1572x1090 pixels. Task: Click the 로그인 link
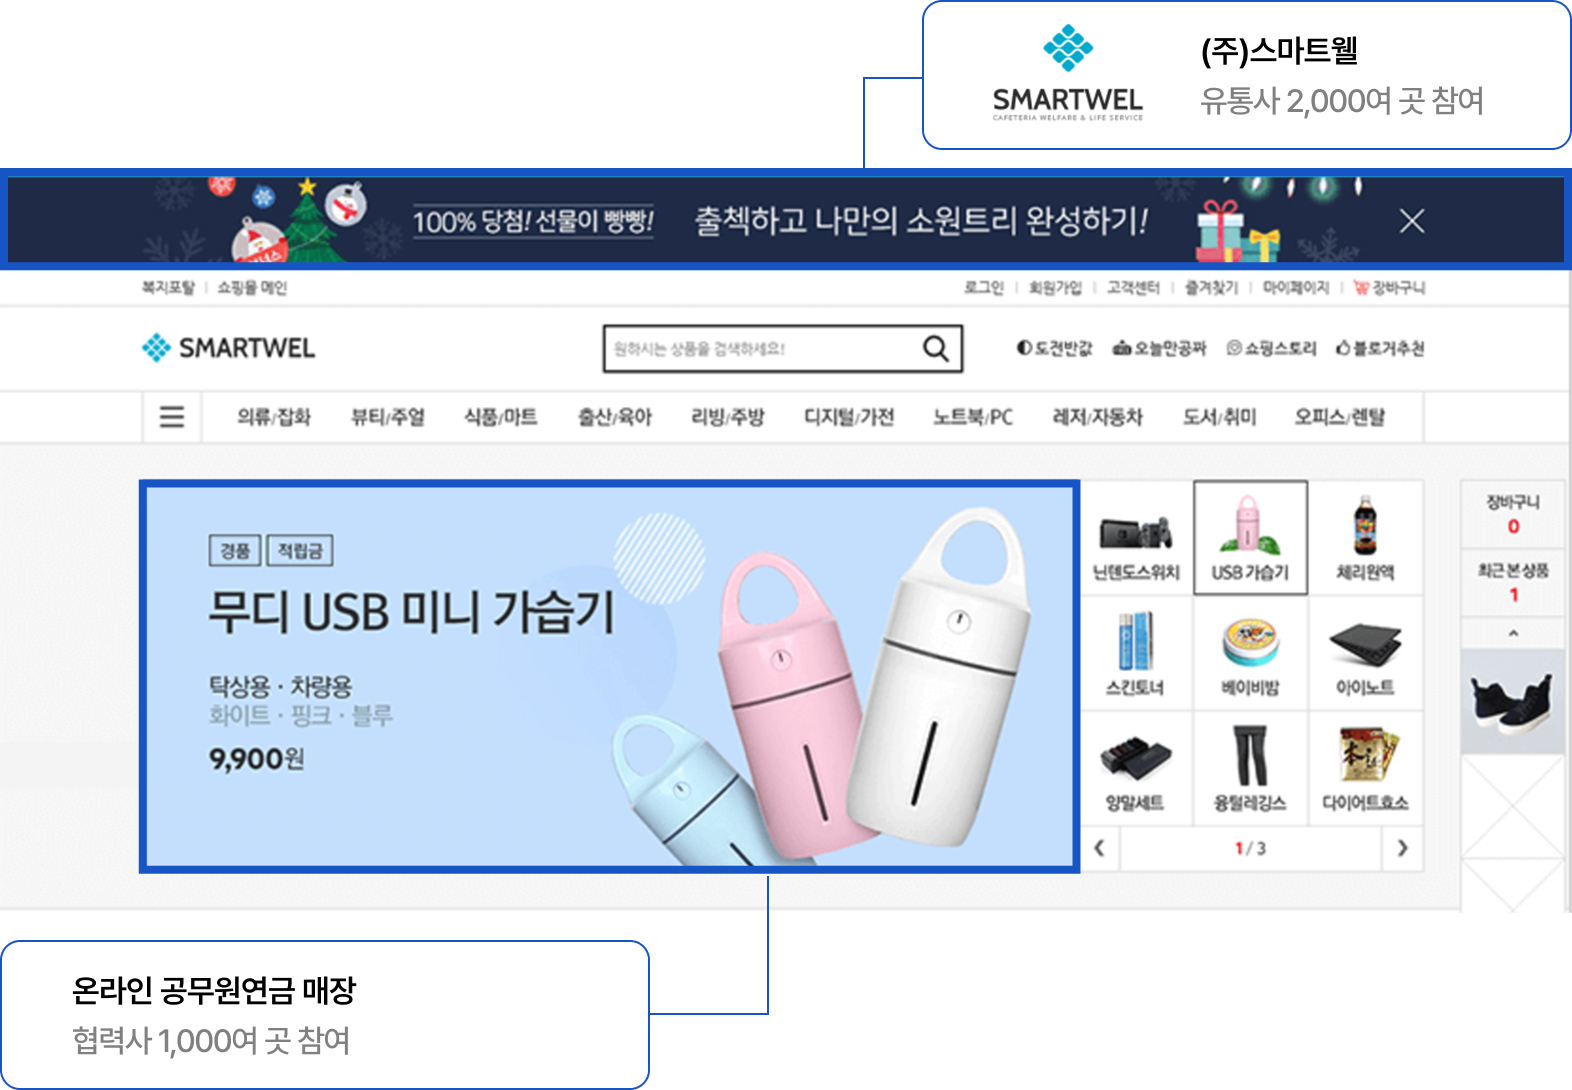coord(983,288)
